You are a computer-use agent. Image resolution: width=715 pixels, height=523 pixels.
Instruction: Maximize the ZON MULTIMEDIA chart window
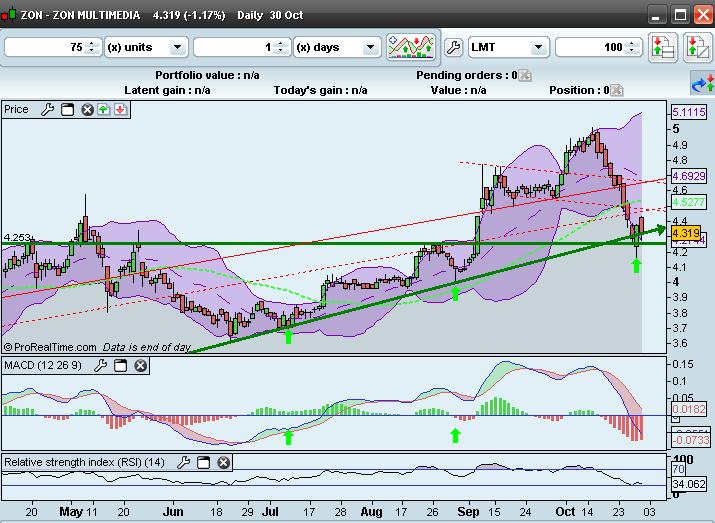(x=680, y=15)
